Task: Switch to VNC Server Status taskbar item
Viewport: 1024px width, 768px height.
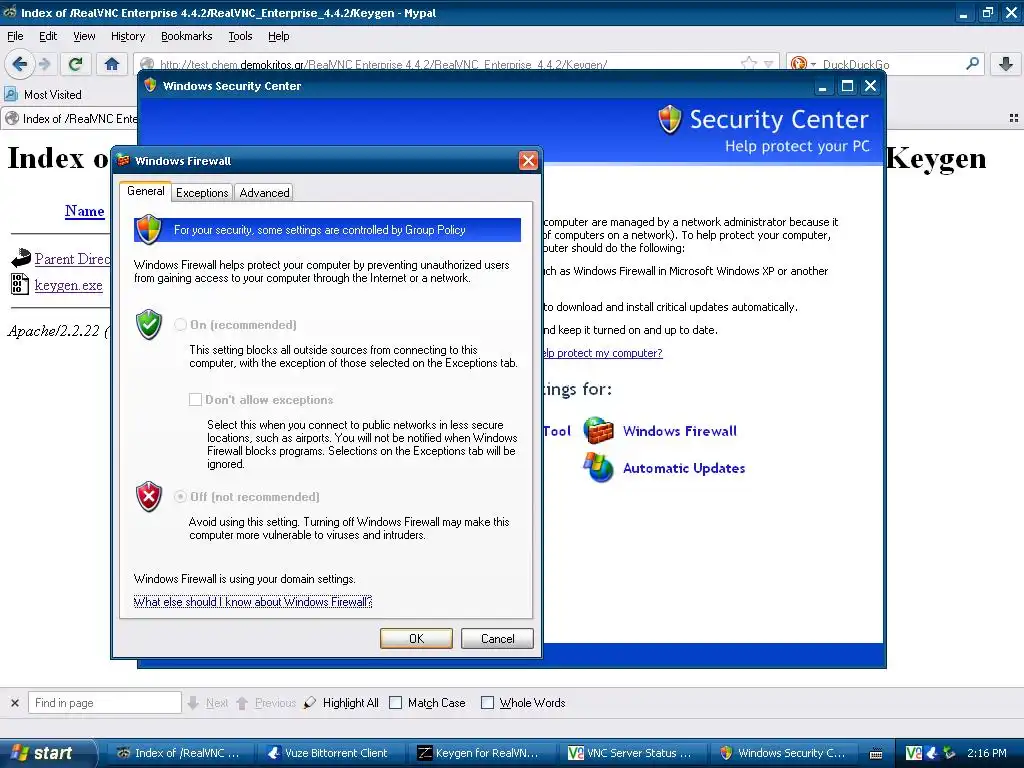Action: pyautogui.click(x=631, y=753)
